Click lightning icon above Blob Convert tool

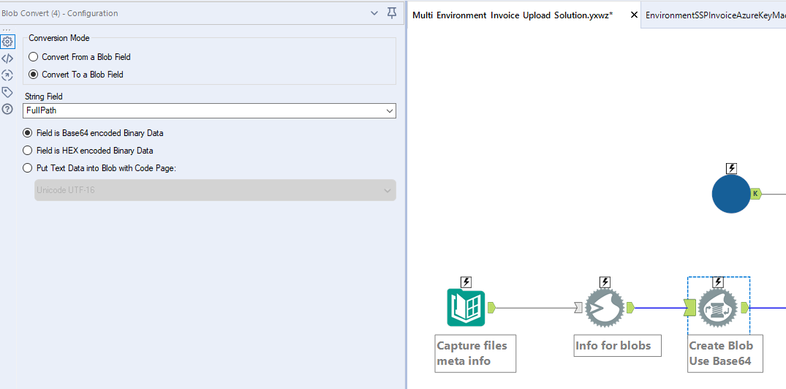(x=718, y=282)
